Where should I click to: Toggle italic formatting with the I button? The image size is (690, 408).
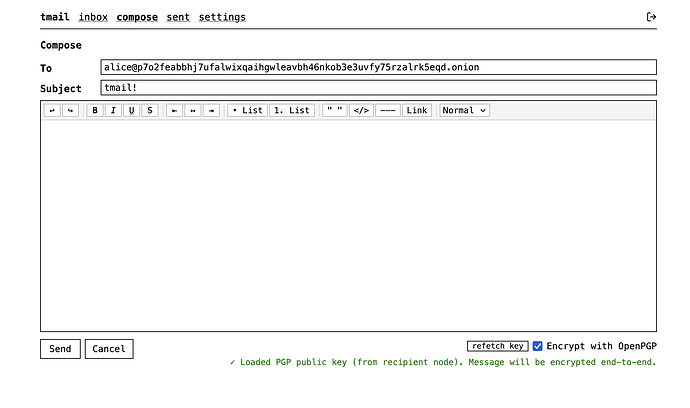click(114, 110)
